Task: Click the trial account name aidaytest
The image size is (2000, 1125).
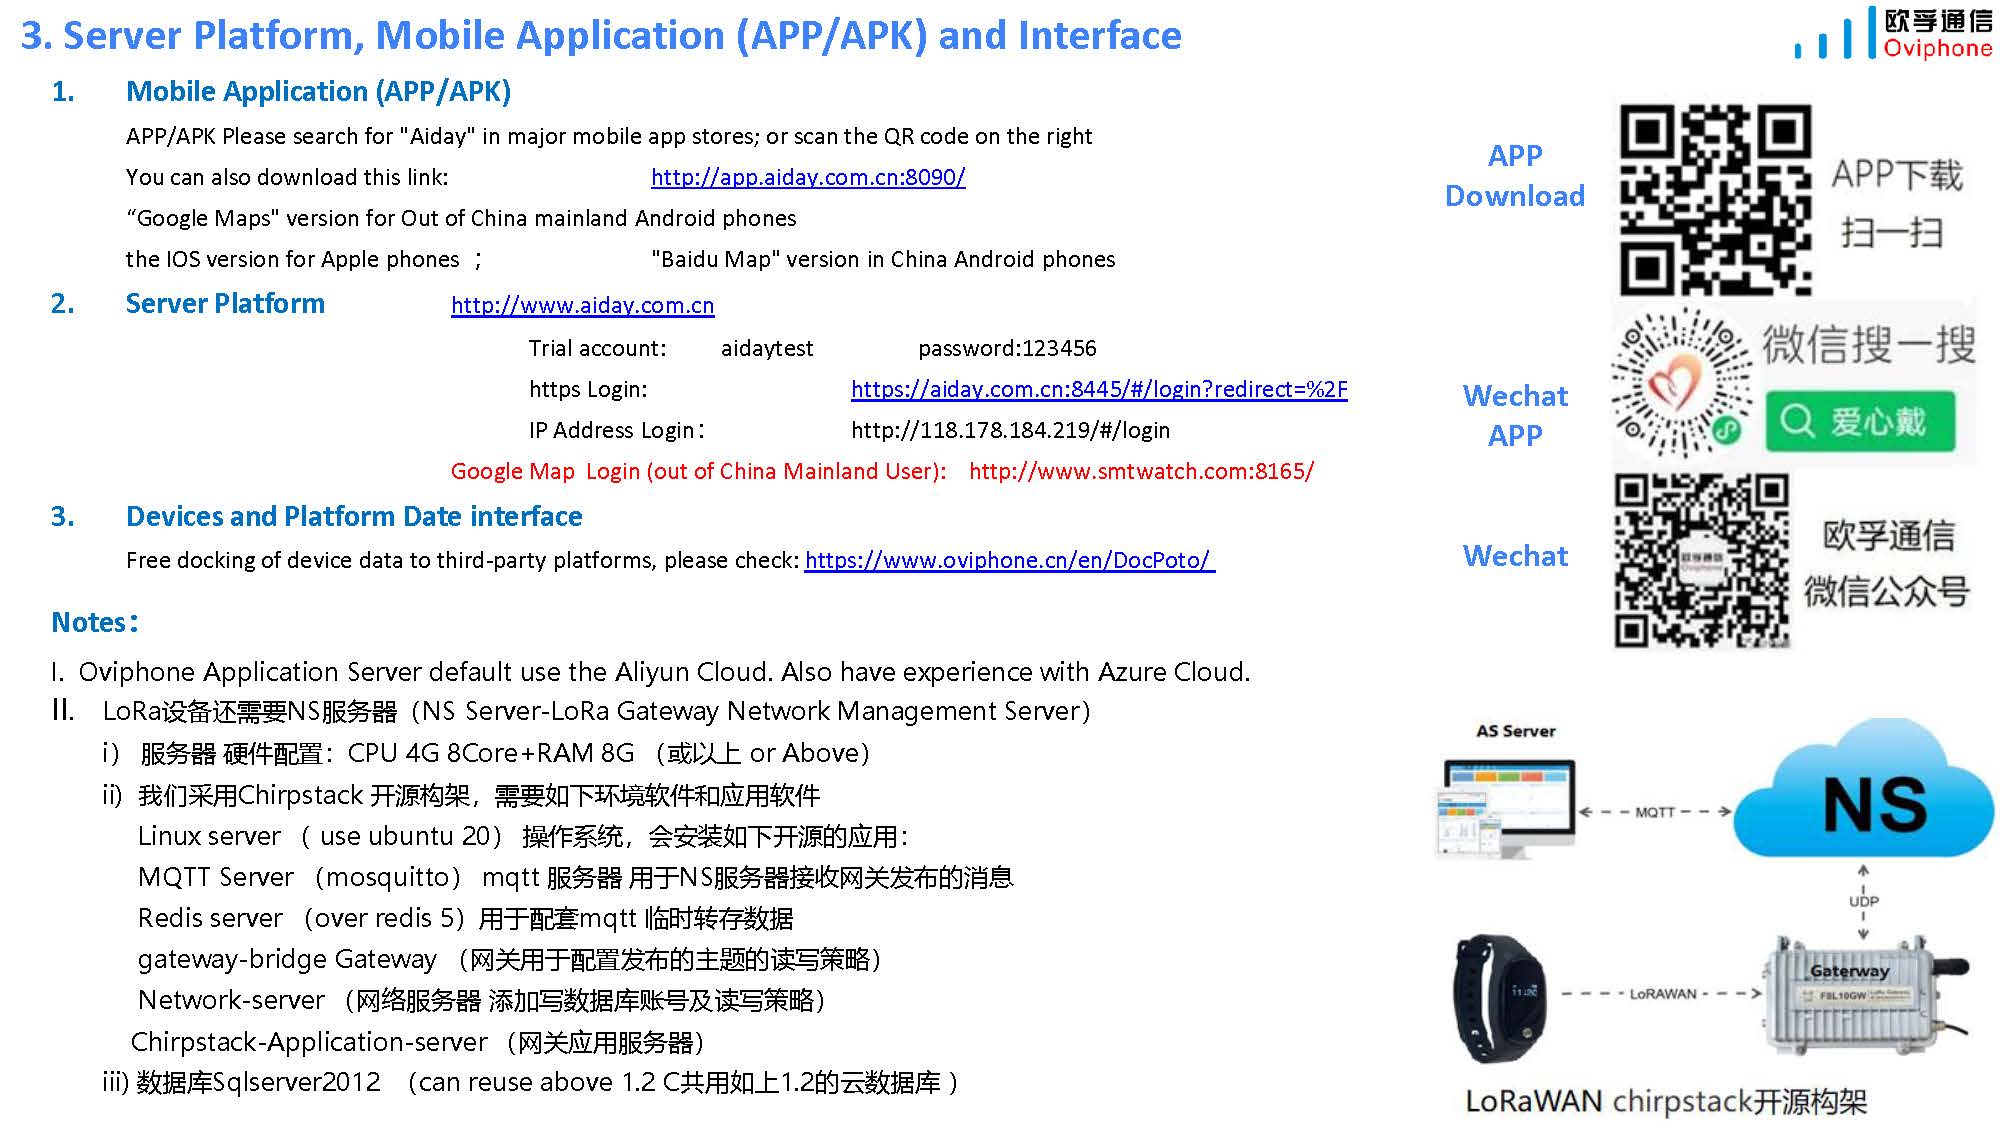Action: pos(767,348)
